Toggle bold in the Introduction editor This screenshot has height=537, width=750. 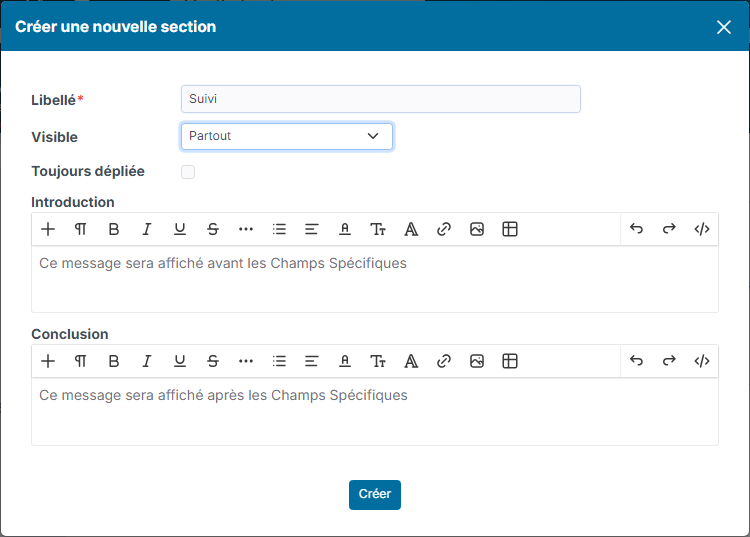coord(113,229)
